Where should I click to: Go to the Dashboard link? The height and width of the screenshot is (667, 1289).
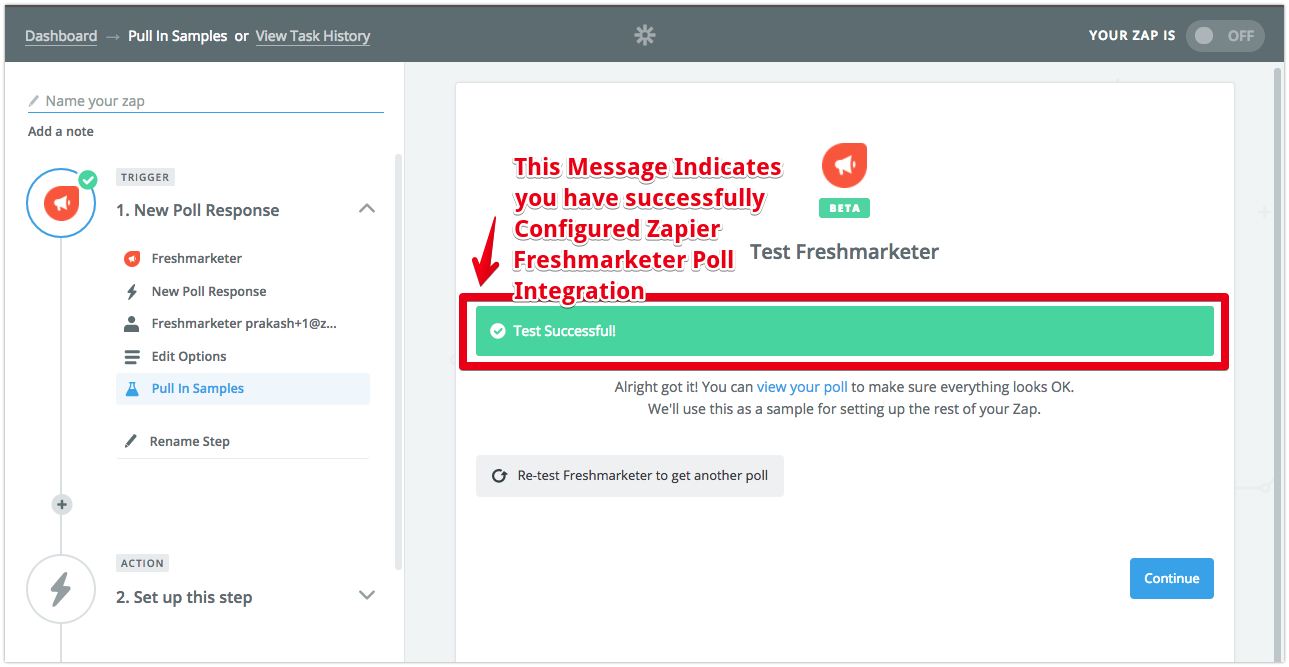(61, 36)
